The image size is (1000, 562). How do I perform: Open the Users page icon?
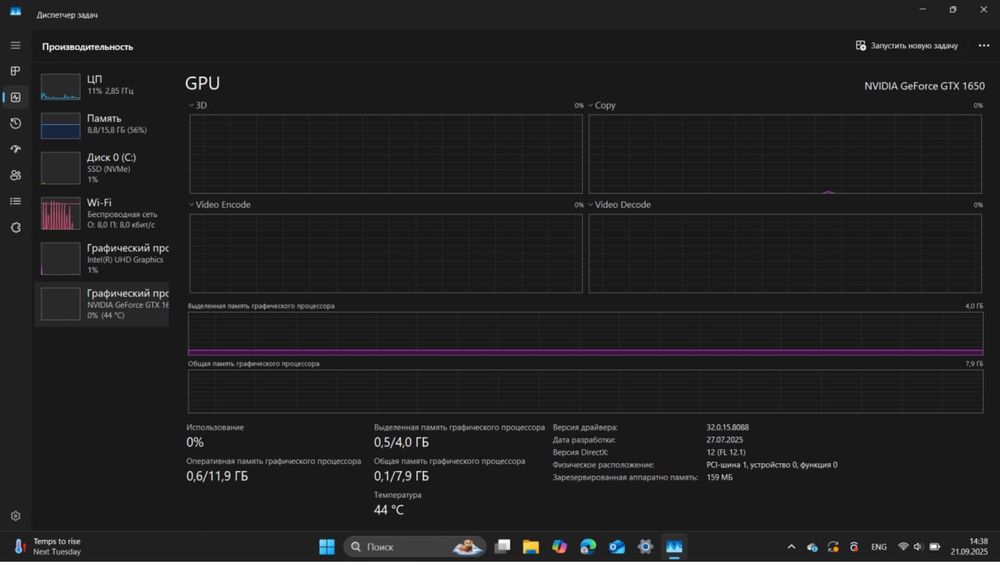[15, 175]
